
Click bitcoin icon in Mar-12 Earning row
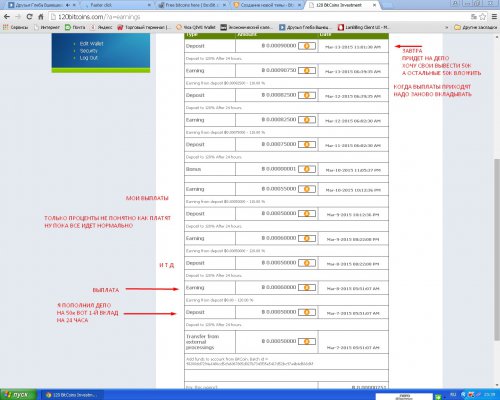pyautogui.click(x=307, y=120)
